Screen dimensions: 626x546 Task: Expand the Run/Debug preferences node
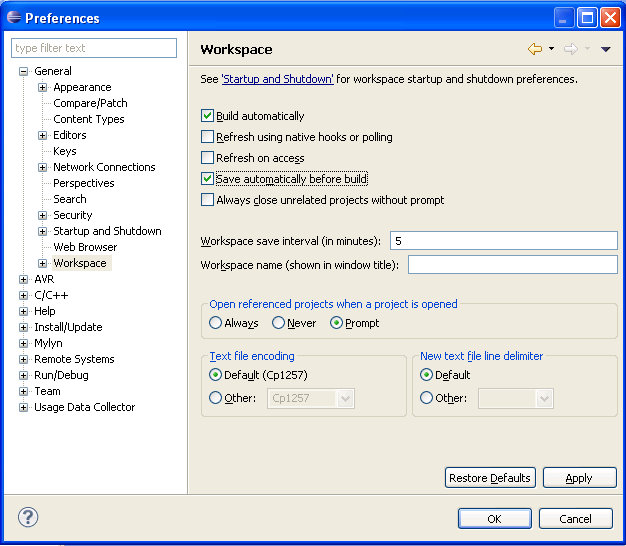pos(24,375)
